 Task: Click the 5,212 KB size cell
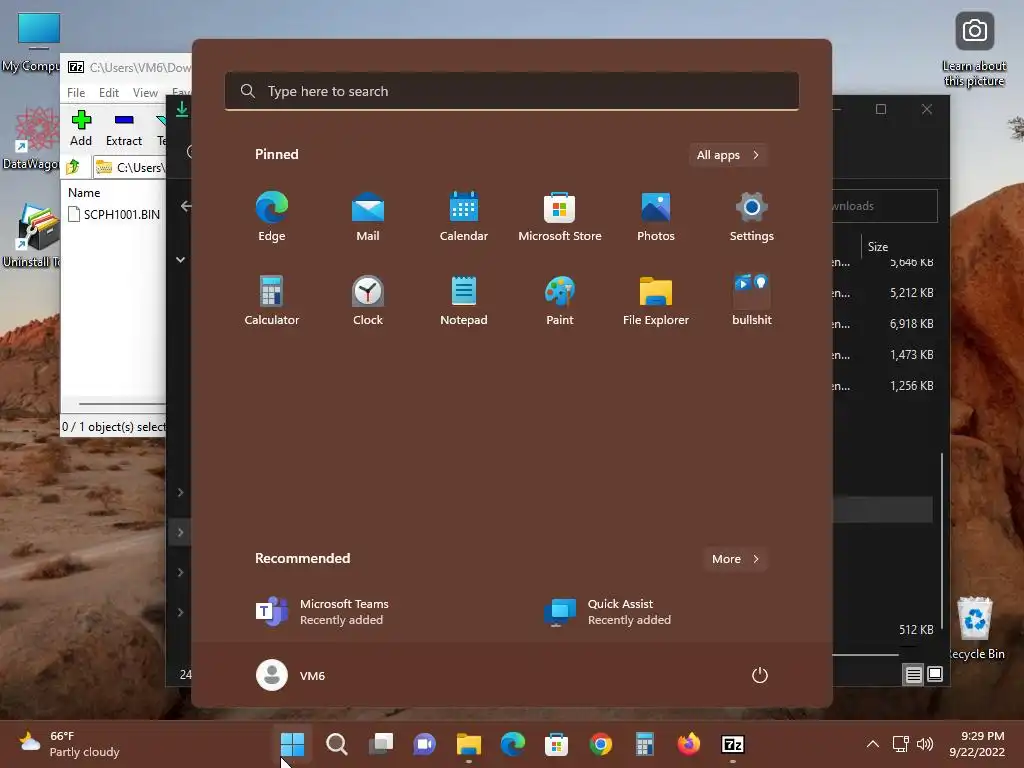(911, 293)
